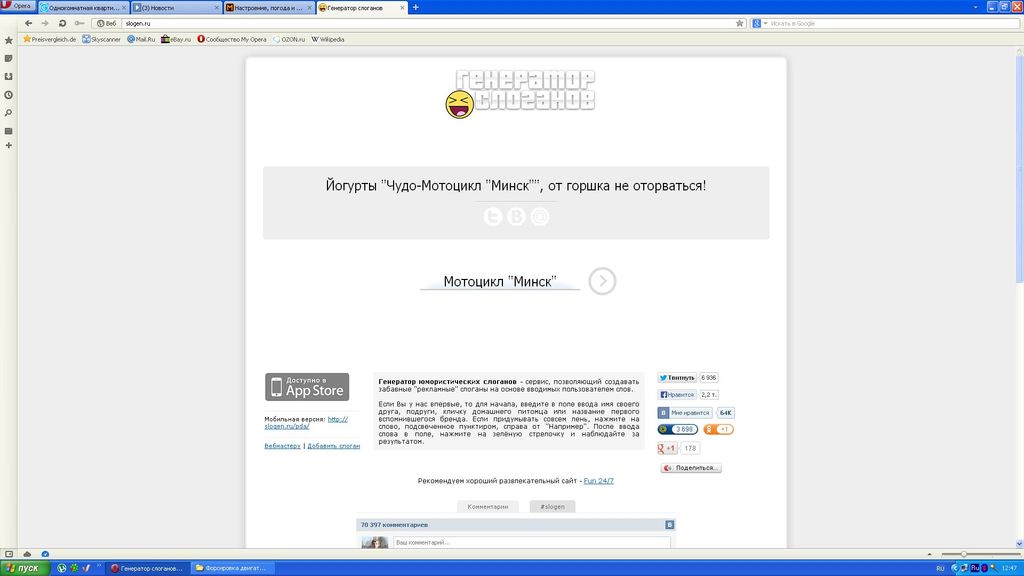
Task: Click the 'Мотоцикл "Минск"' input field
Action: (500, 281)
